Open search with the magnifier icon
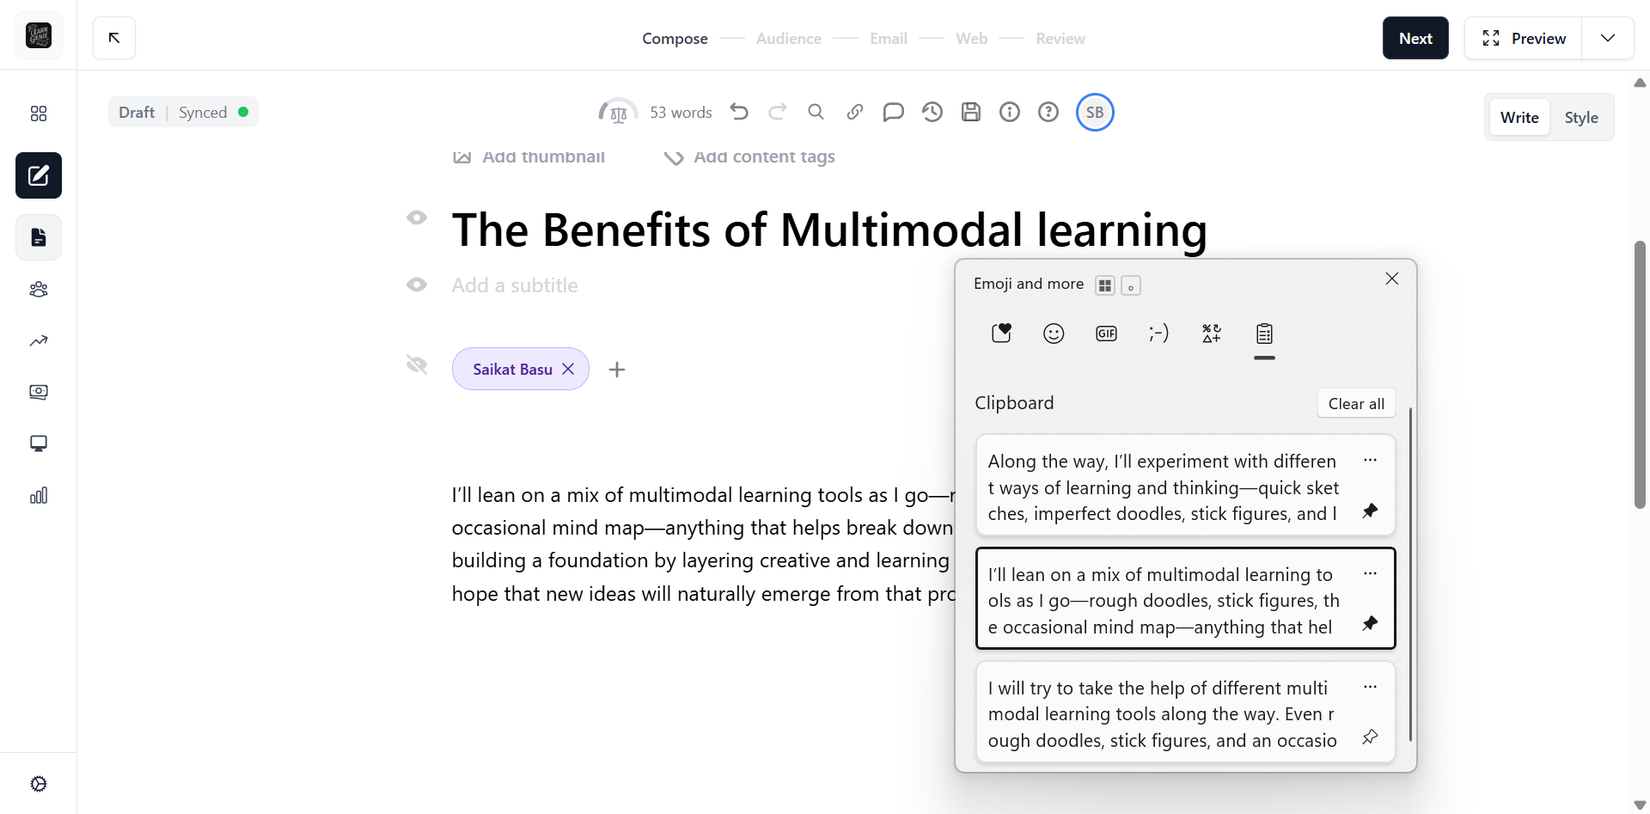The width and height of the screenshot is (1650, 814). (816, 112)
